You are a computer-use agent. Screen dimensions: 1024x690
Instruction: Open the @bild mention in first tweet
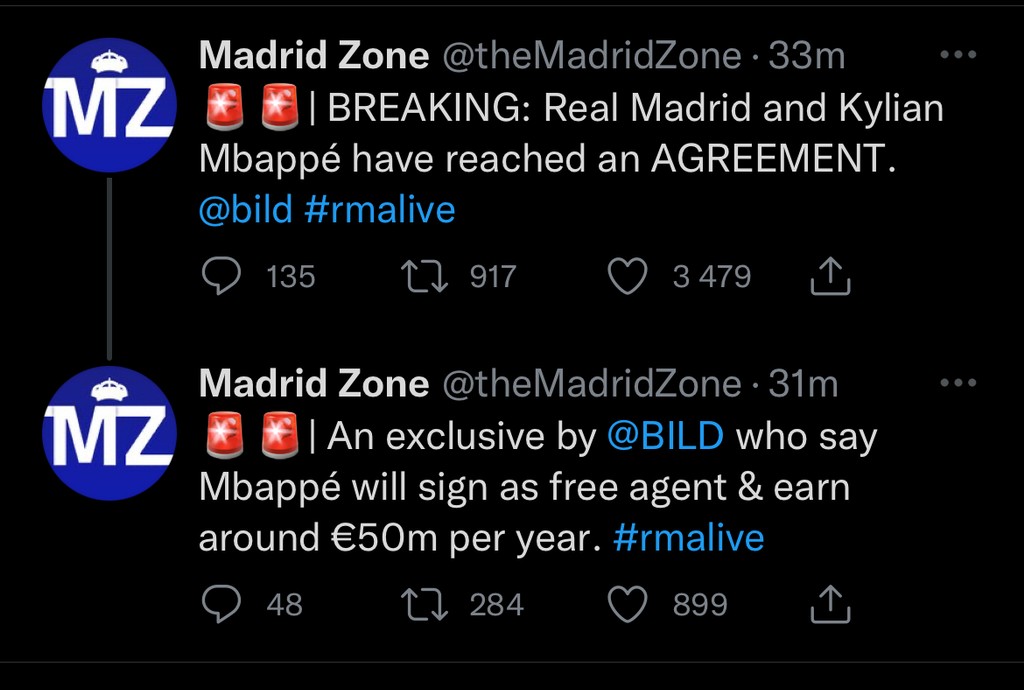point(246,210)
